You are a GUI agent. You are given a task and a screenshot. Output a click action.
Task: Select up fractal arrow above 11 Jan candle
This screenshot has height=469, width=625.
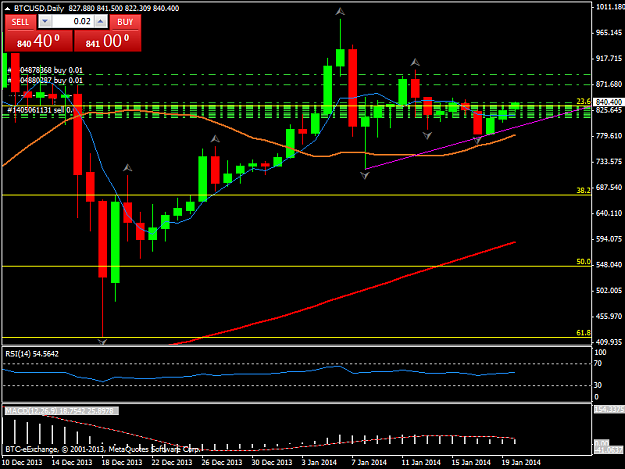(x=415, y=62)
